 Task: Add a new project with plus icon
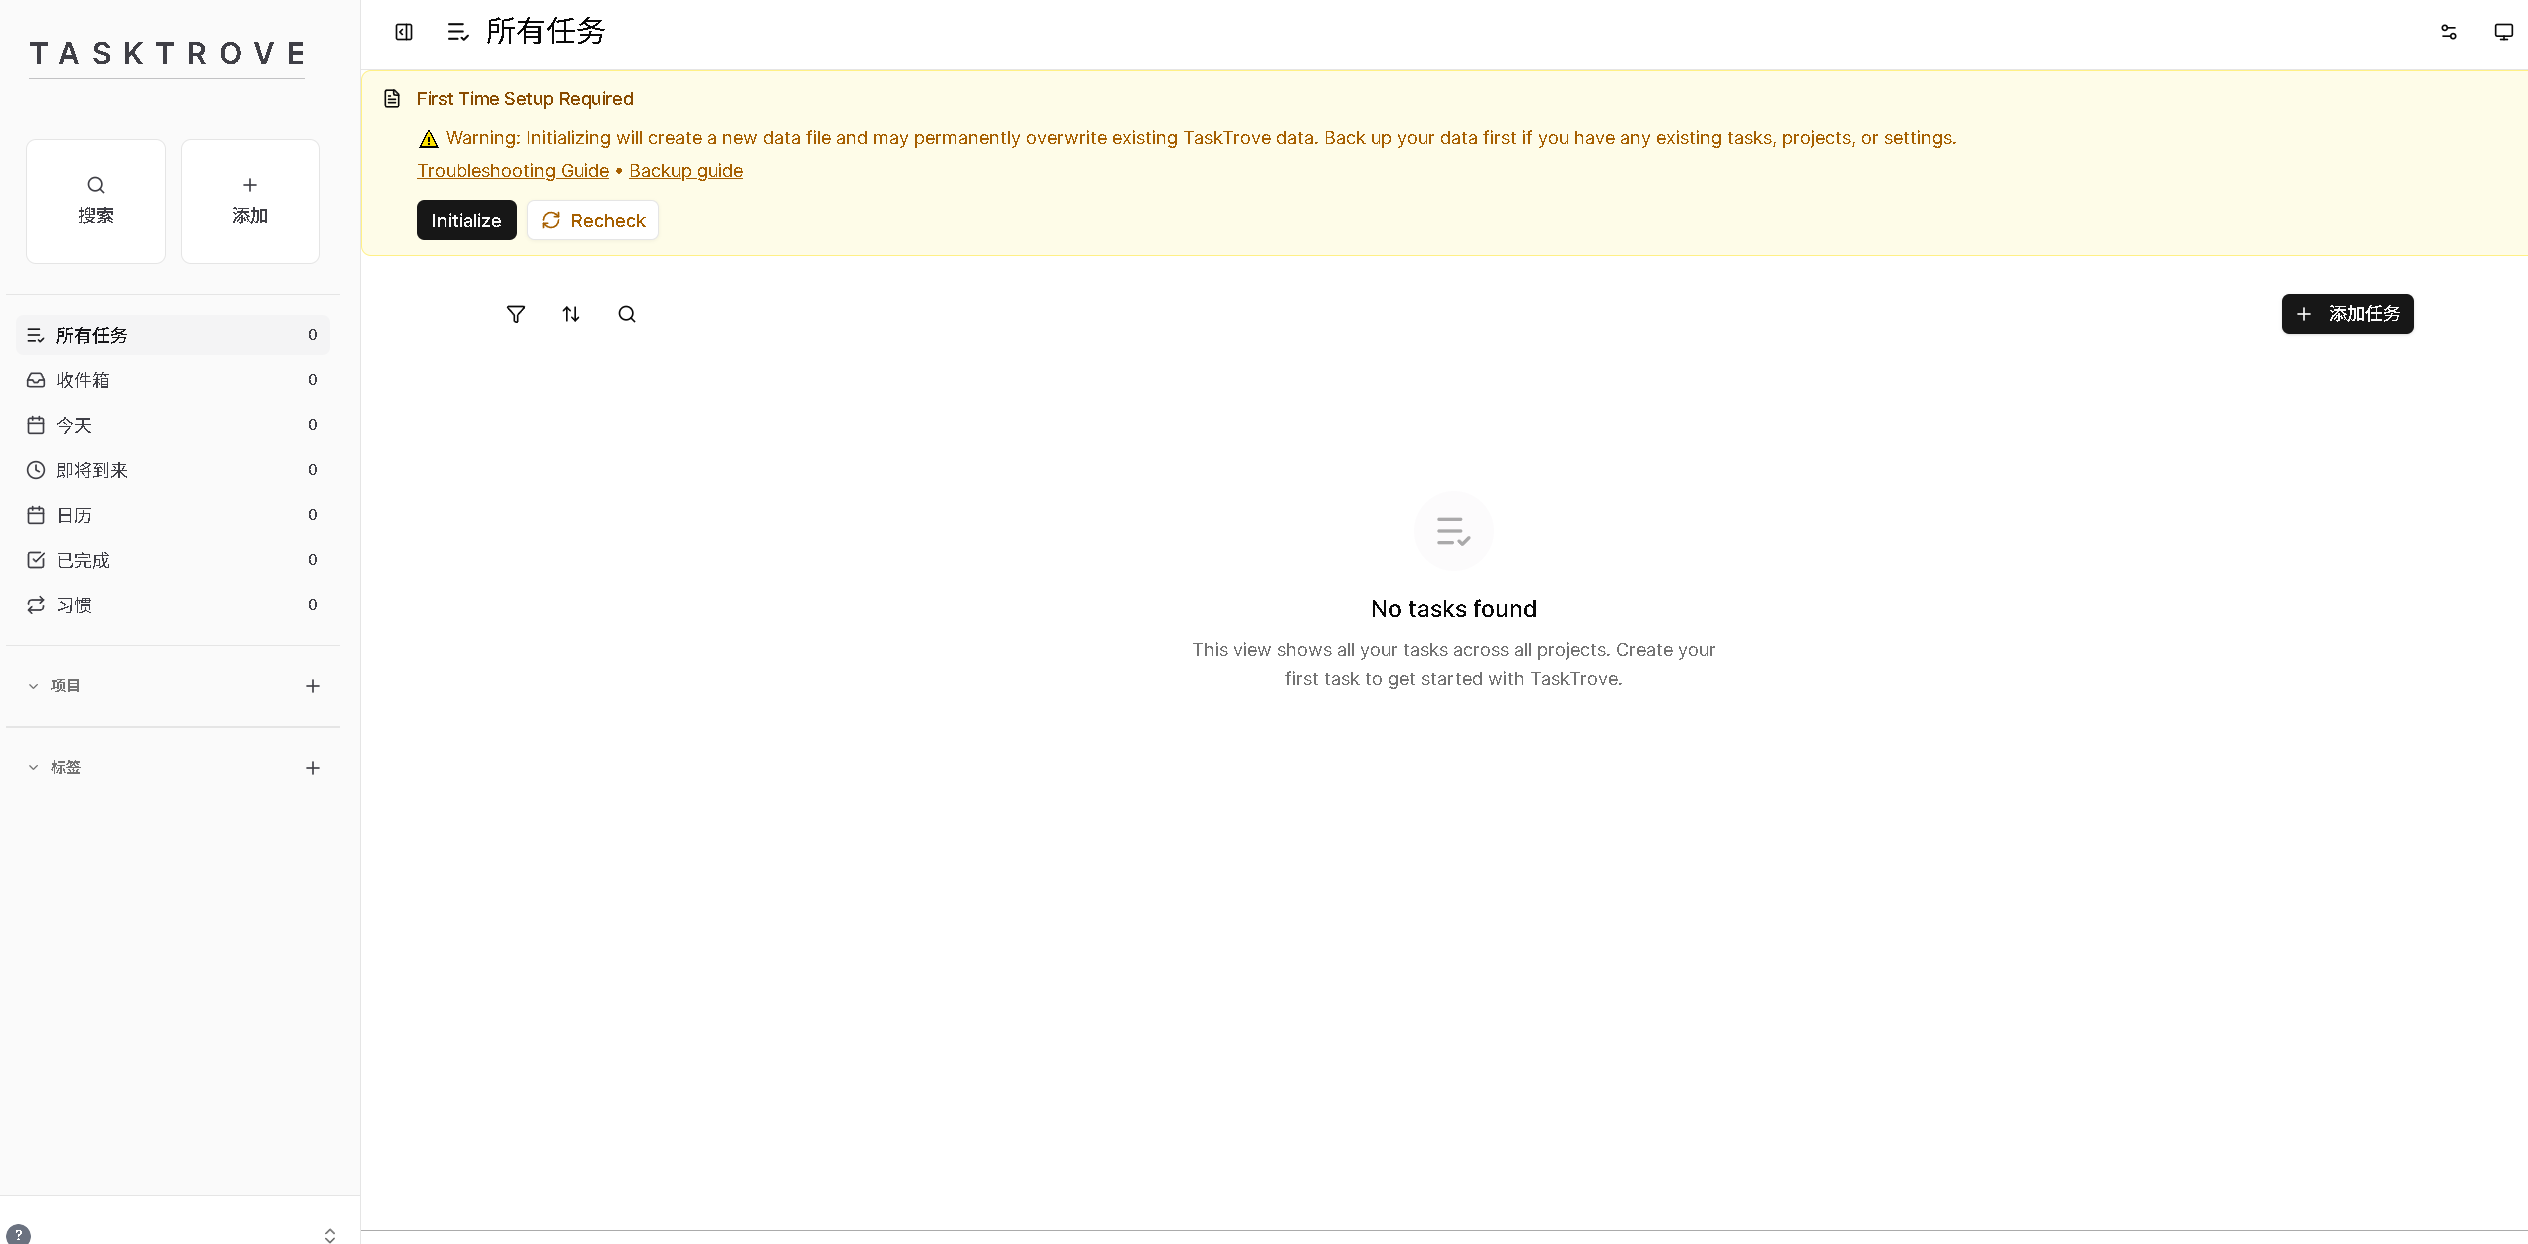coord(313,686)
